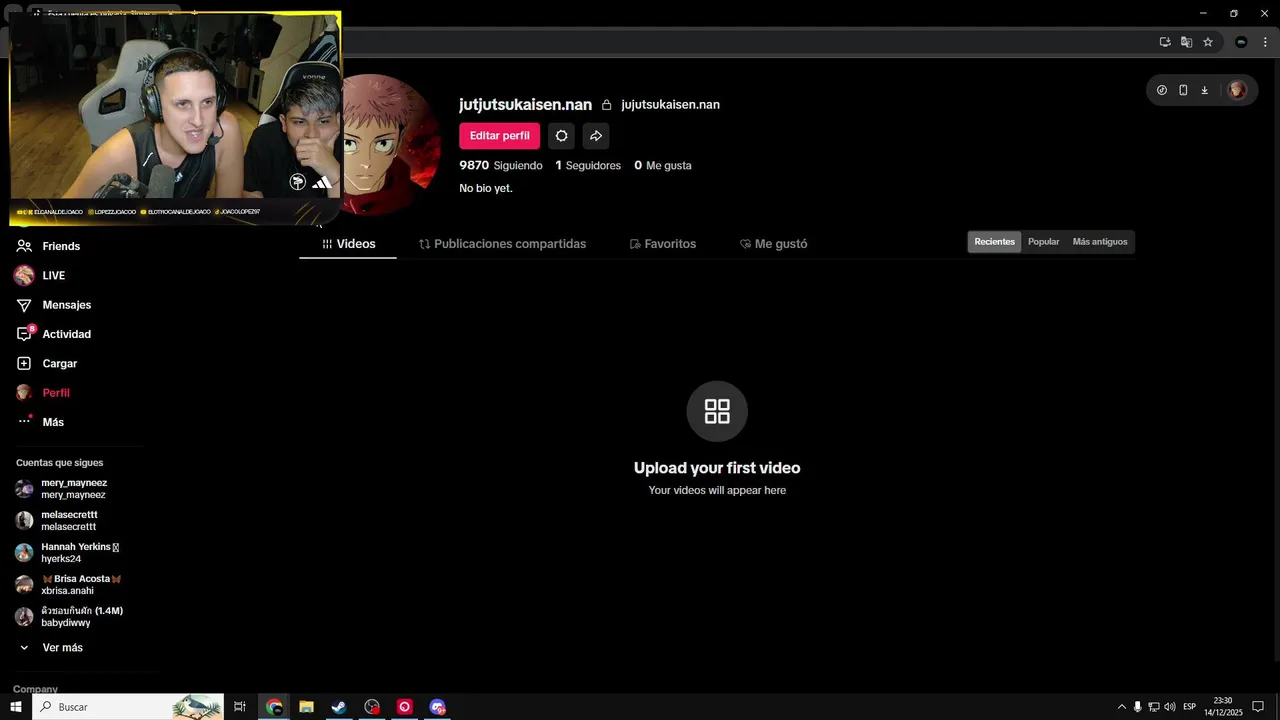The height and width of the screenshot is (720, 1280).
Task: Open Brisa Acosta followed account
Action: click(69, 585)
